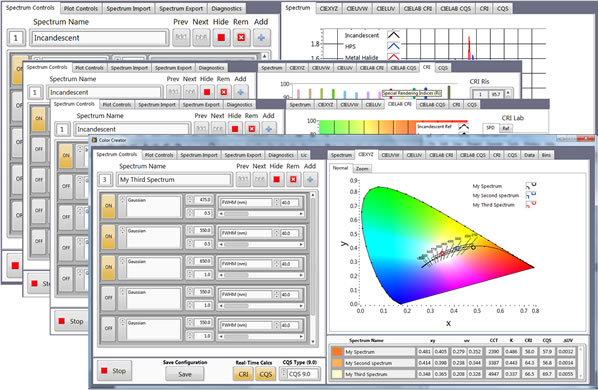
Task: Click orange swatch beside My Spectrum row
Action: pyautogui.click(x=337, y=351)
